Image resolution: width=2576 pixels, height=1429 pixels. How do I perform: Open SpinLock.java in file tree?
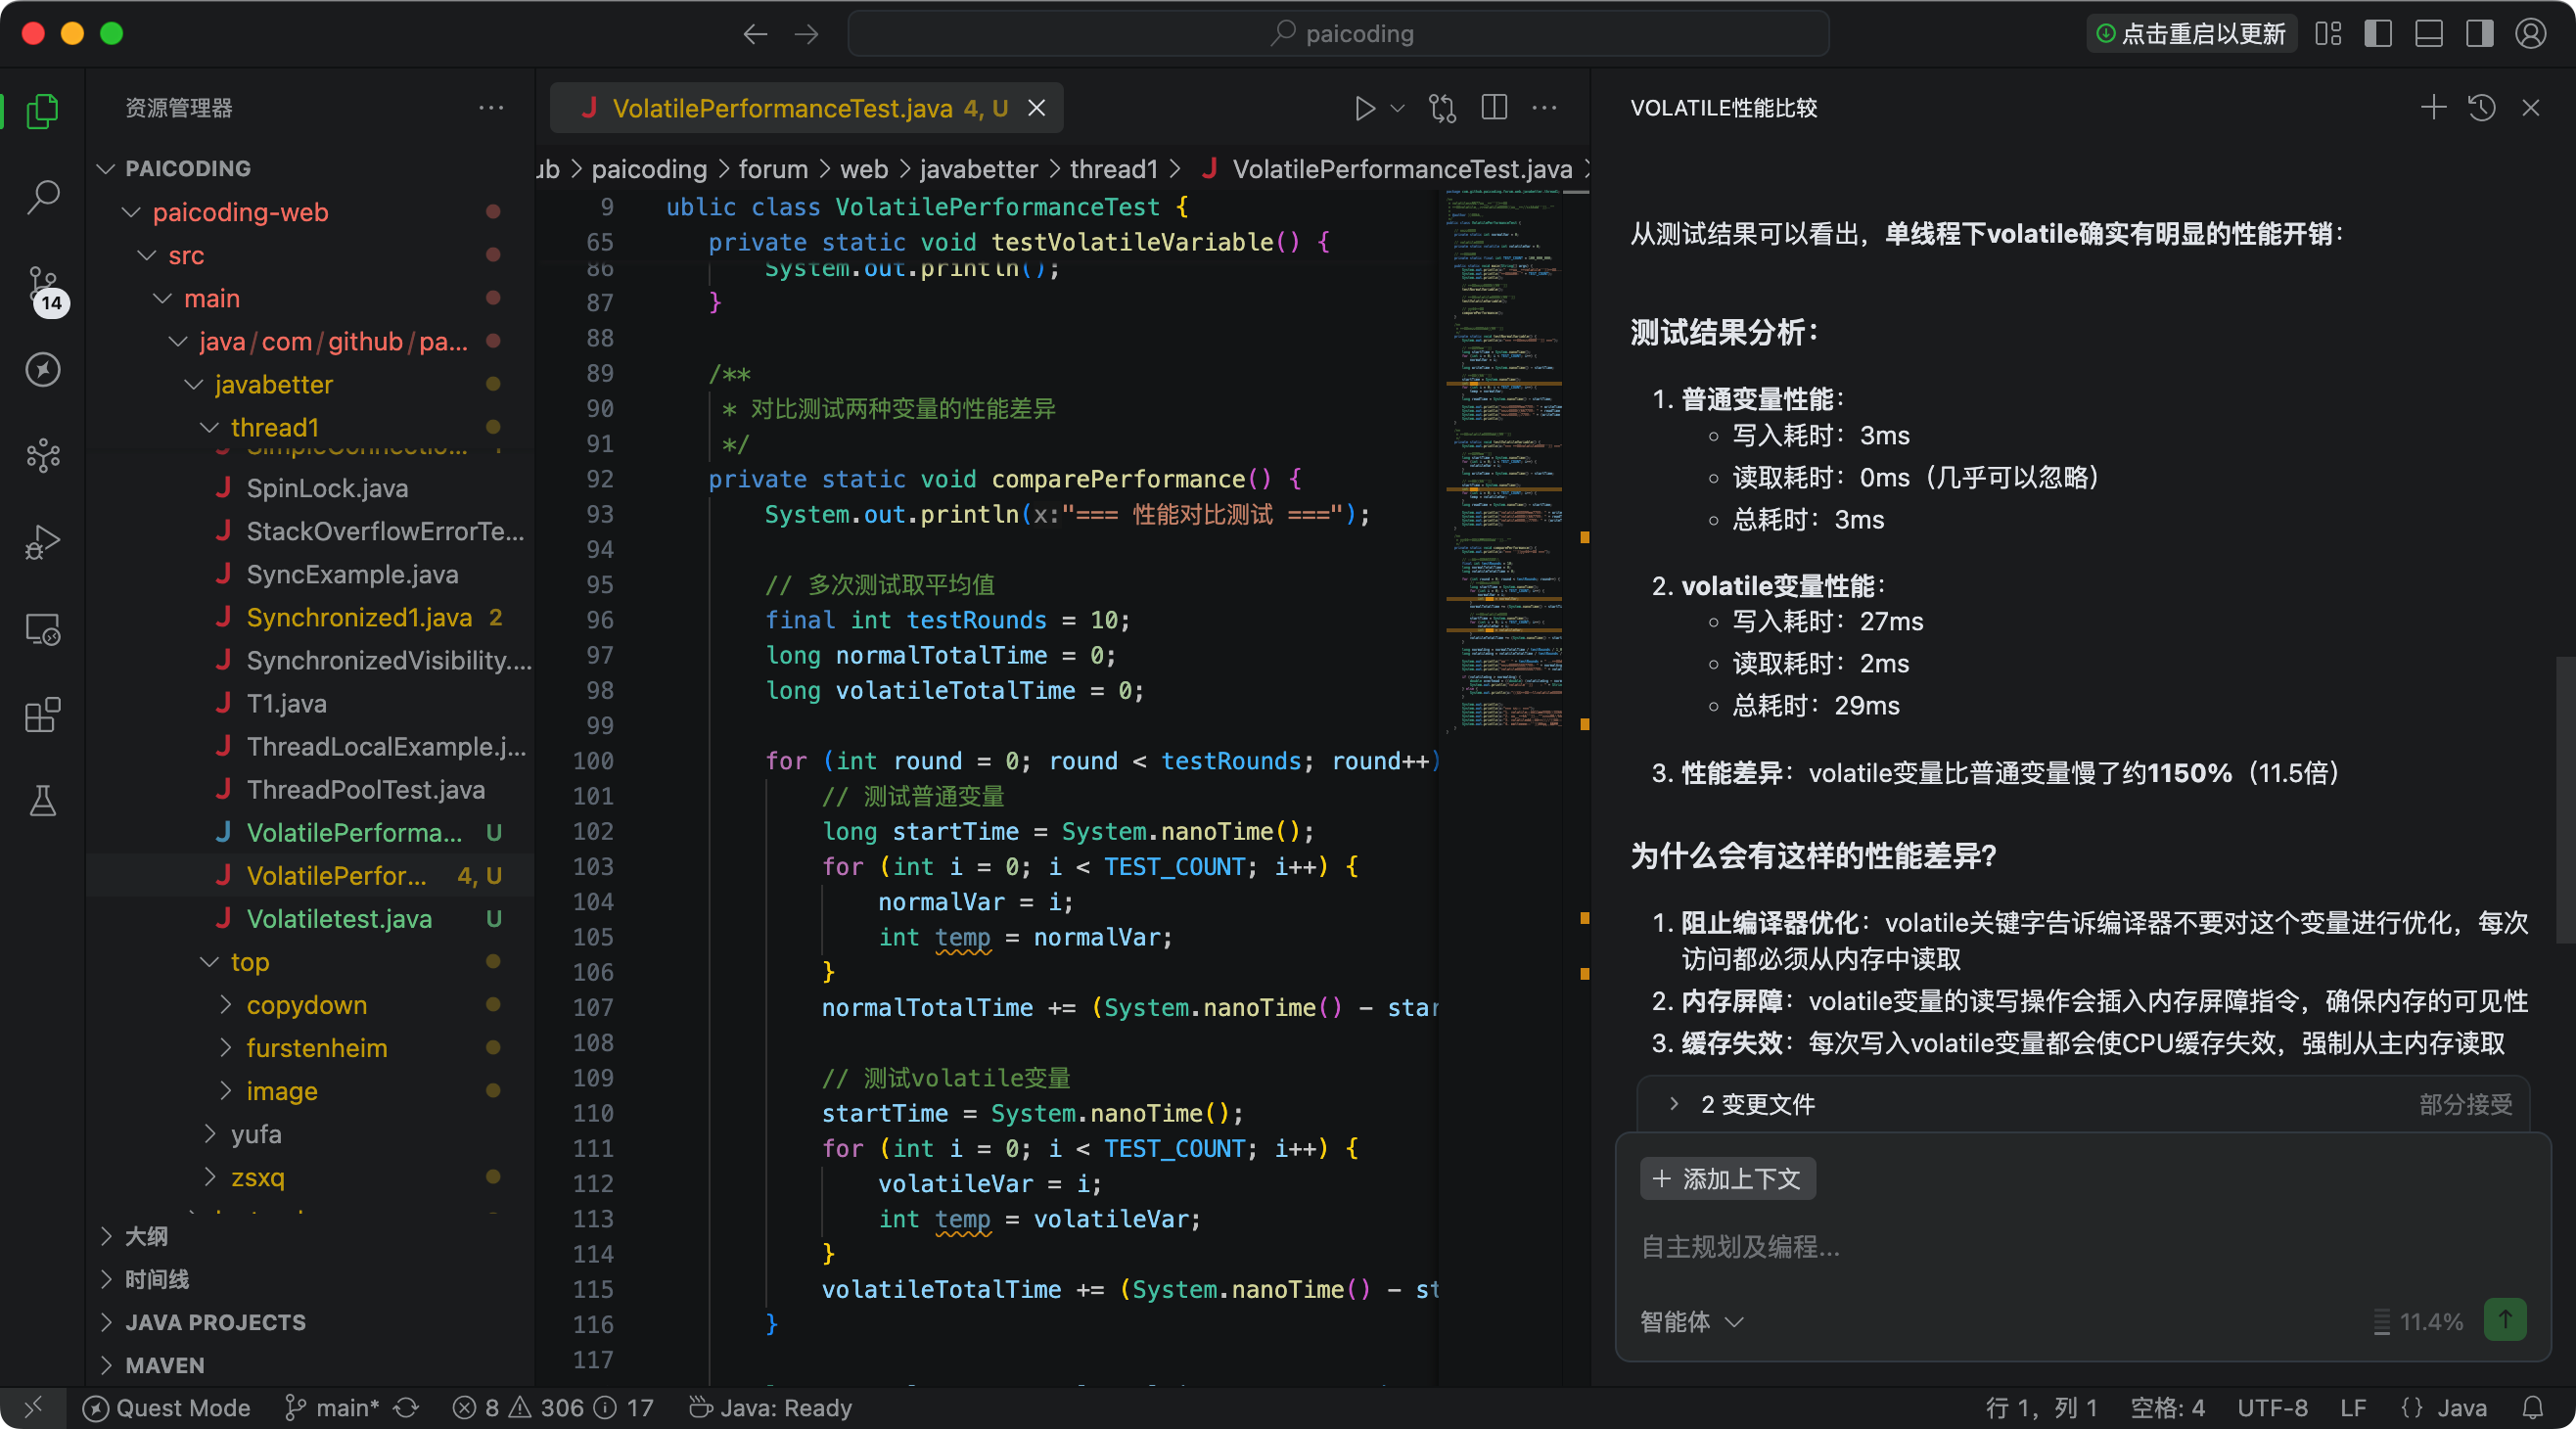click(326, 488)
